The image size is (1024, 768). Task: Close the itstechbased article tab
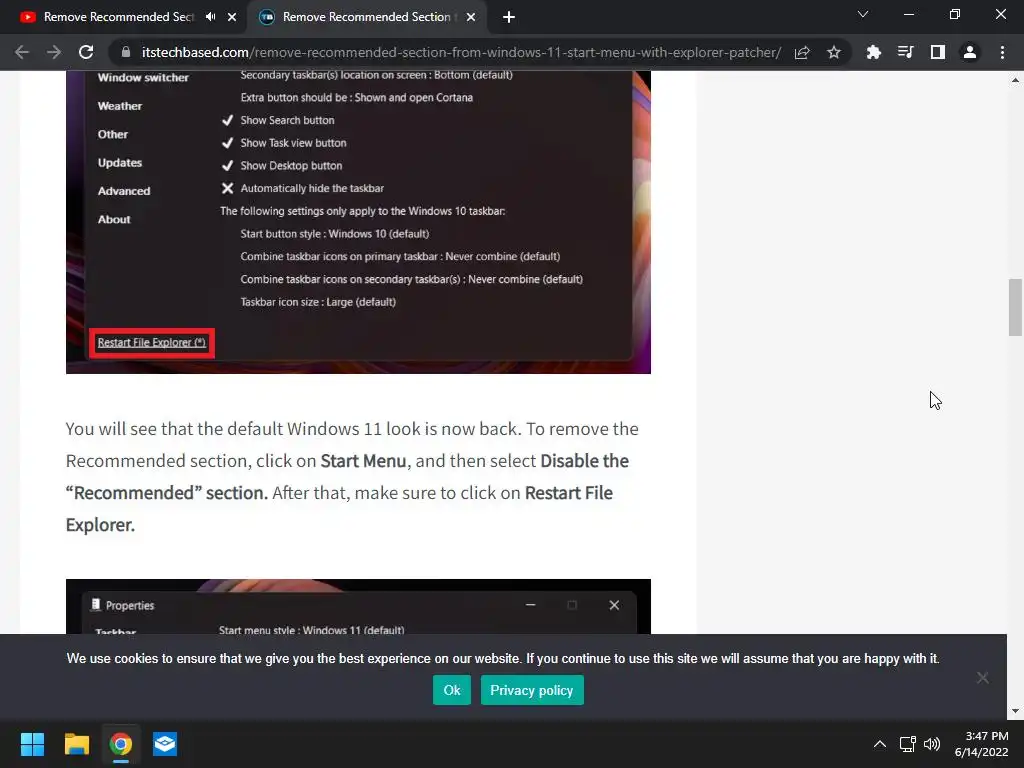click(471, 17)
